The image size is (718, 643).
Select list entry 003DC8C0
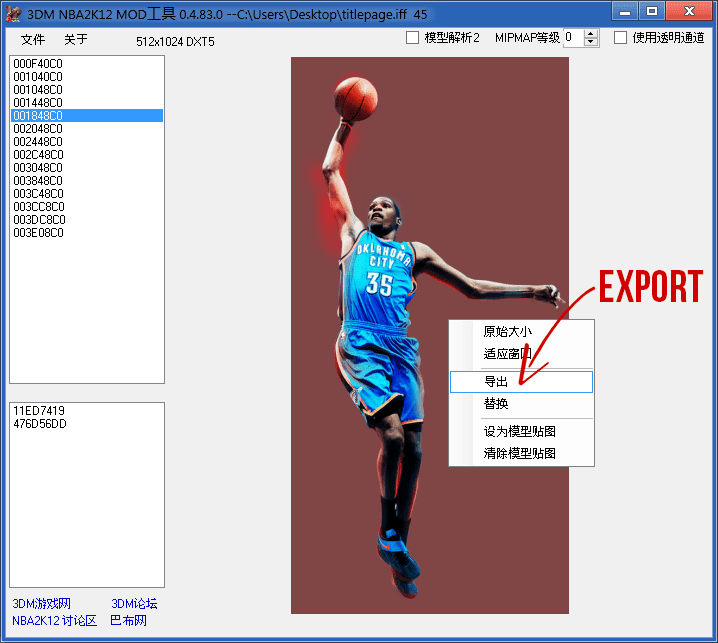coord(87,220)
